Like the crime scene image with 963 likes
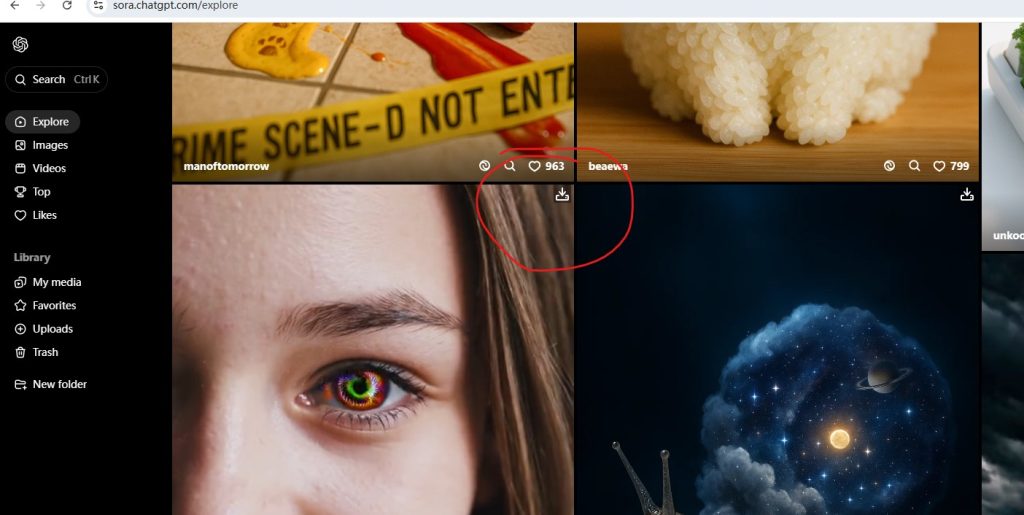Screen dimensions: 1024x515 click(534, 166)
